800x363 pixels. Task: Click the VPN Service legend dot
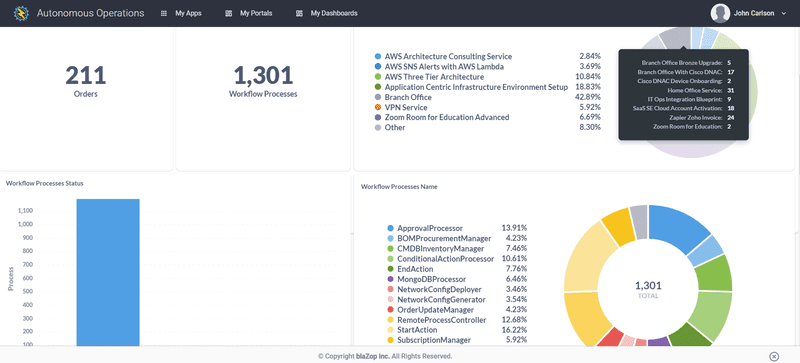tap(378, 108)
